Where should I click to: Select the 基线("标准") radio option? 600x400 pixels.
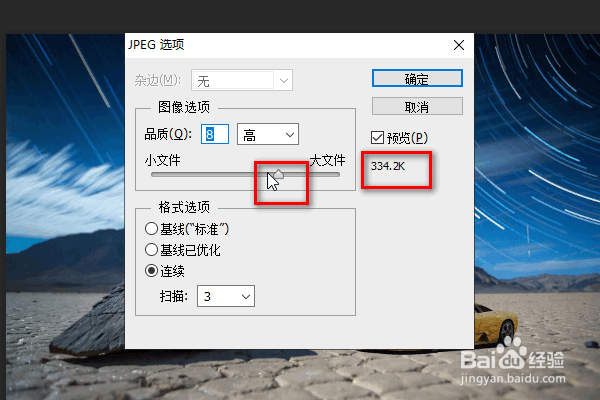point(152,229)
